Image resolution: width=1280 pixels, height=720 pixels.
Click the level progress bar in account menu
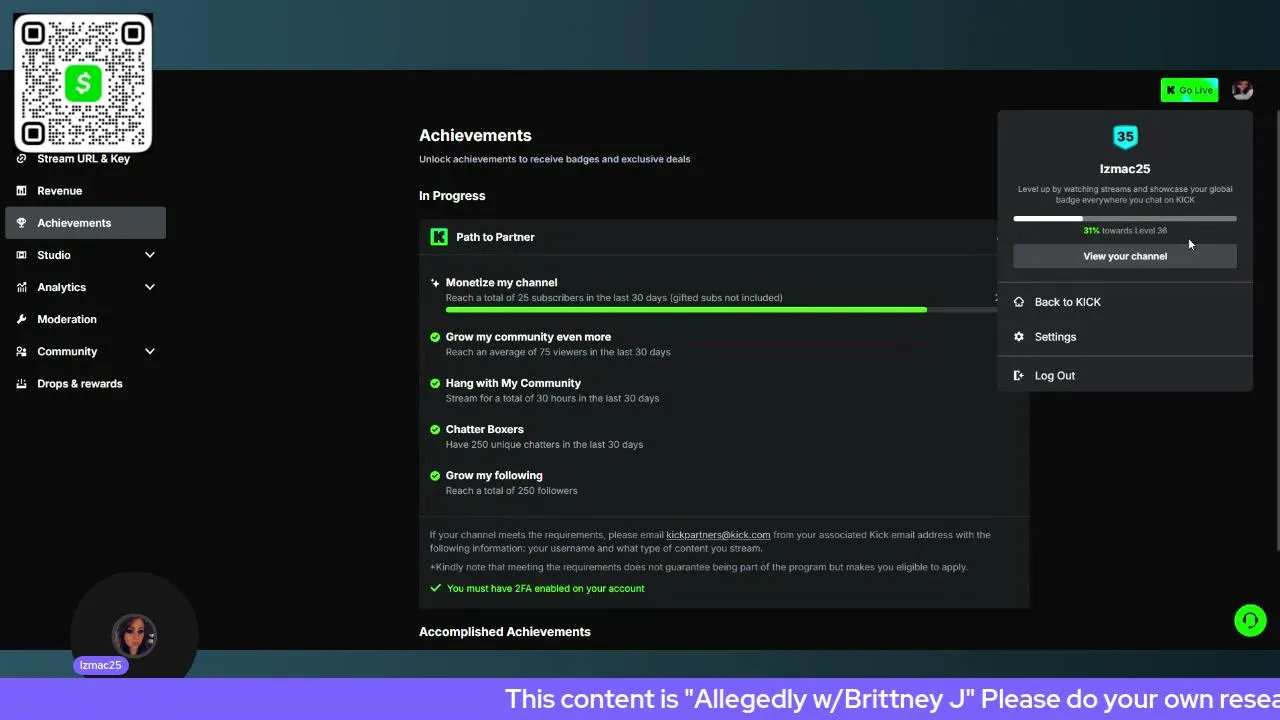[x=1125, y=218]
